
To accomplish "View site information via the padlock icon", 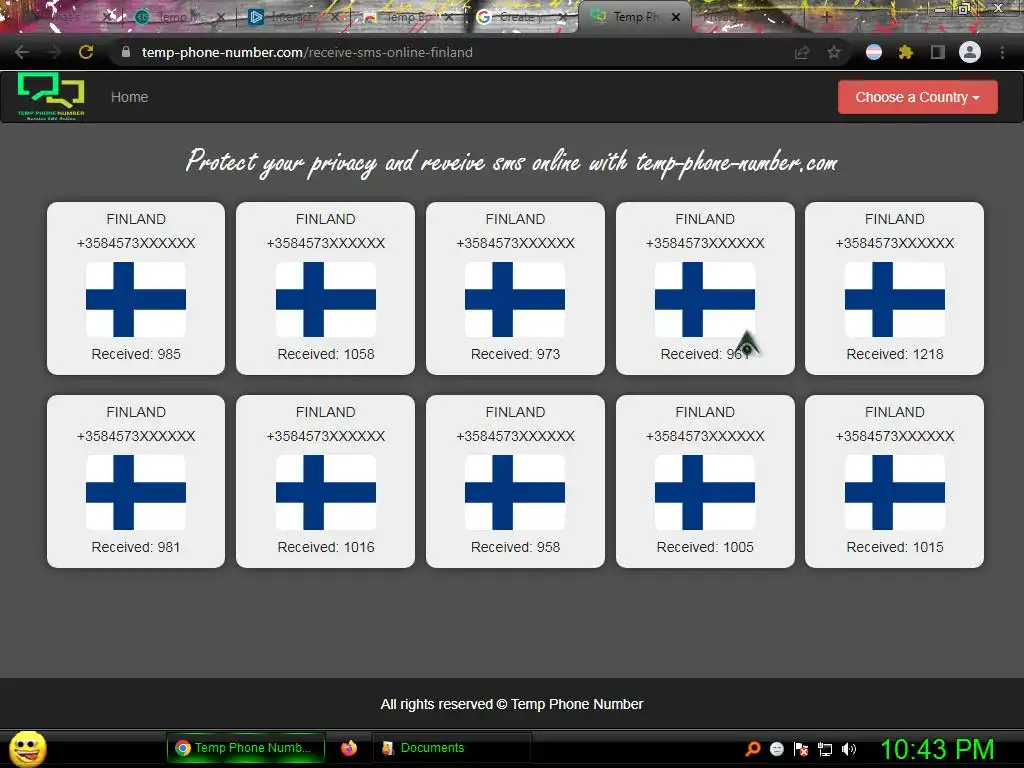I will coord(126,52).
